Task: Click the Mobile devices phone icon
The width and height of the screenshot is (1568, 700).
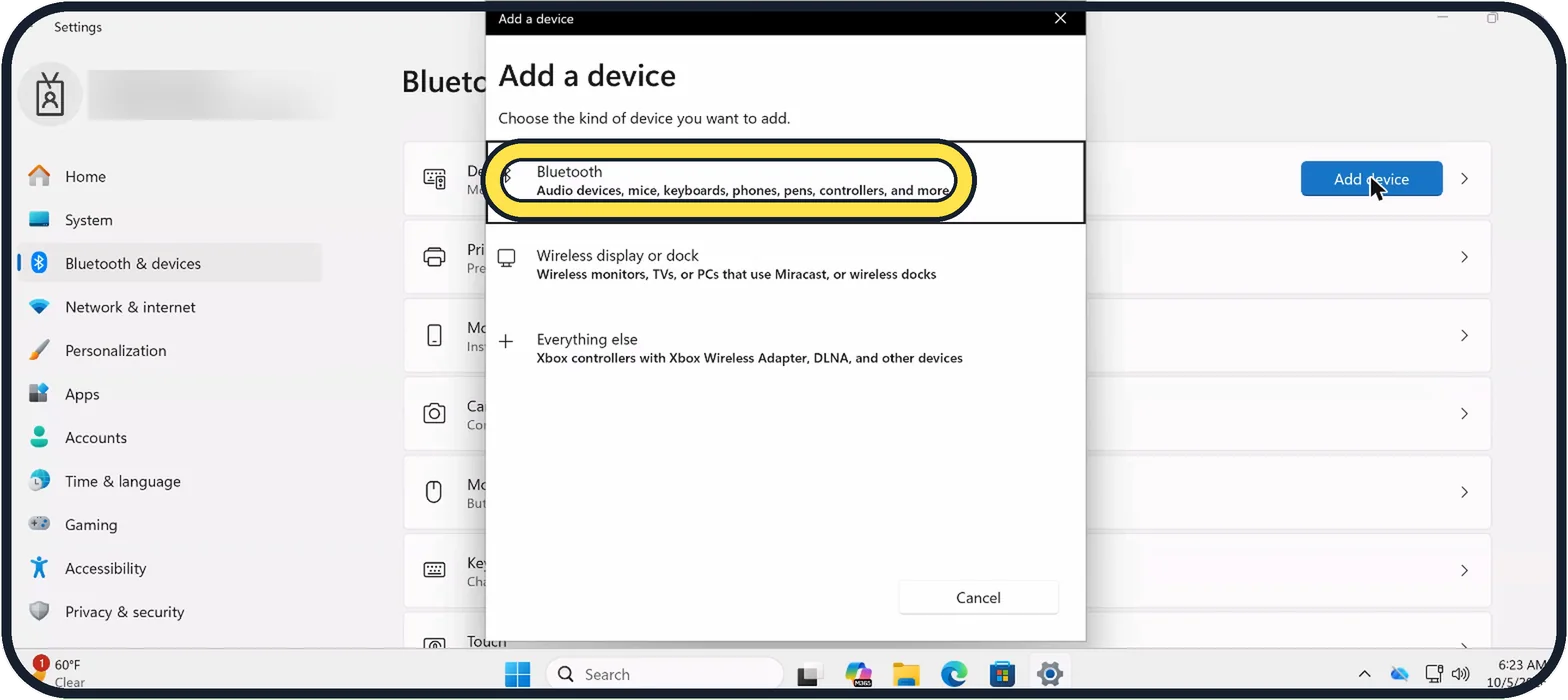Action: pyautogui.click(x=435, y=335)
